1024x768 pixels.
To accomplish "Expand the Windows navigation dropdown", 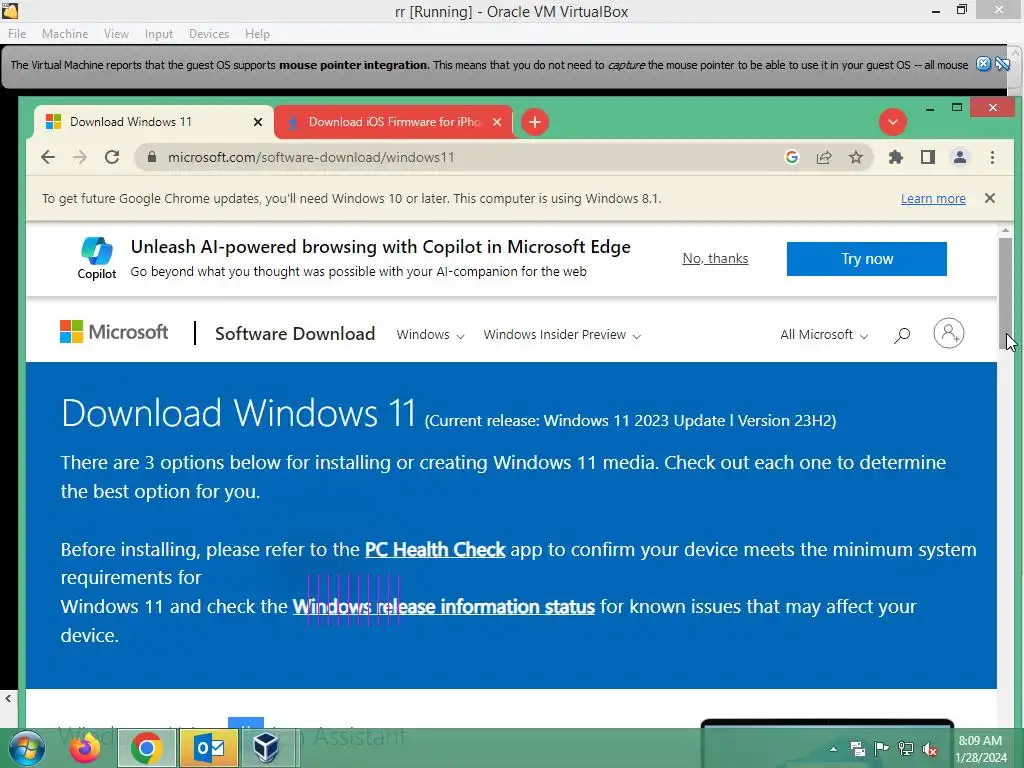I will [430, 335].
